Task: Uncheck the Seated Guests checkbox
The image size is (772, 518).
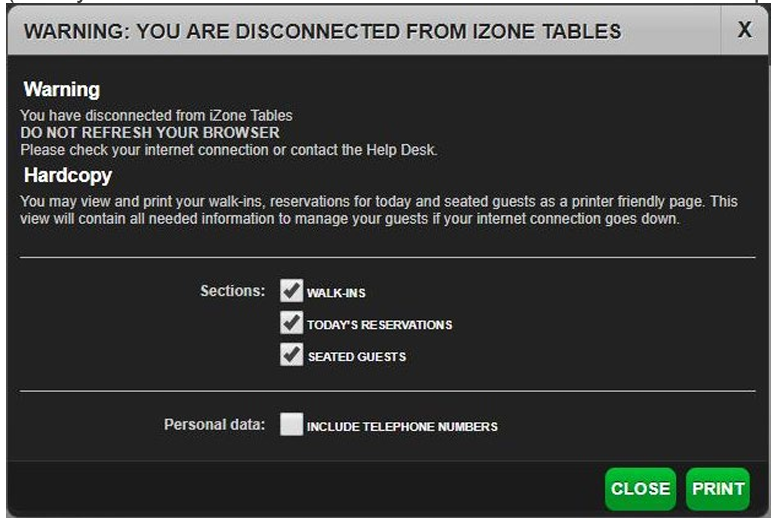Action: coord(291,355)
